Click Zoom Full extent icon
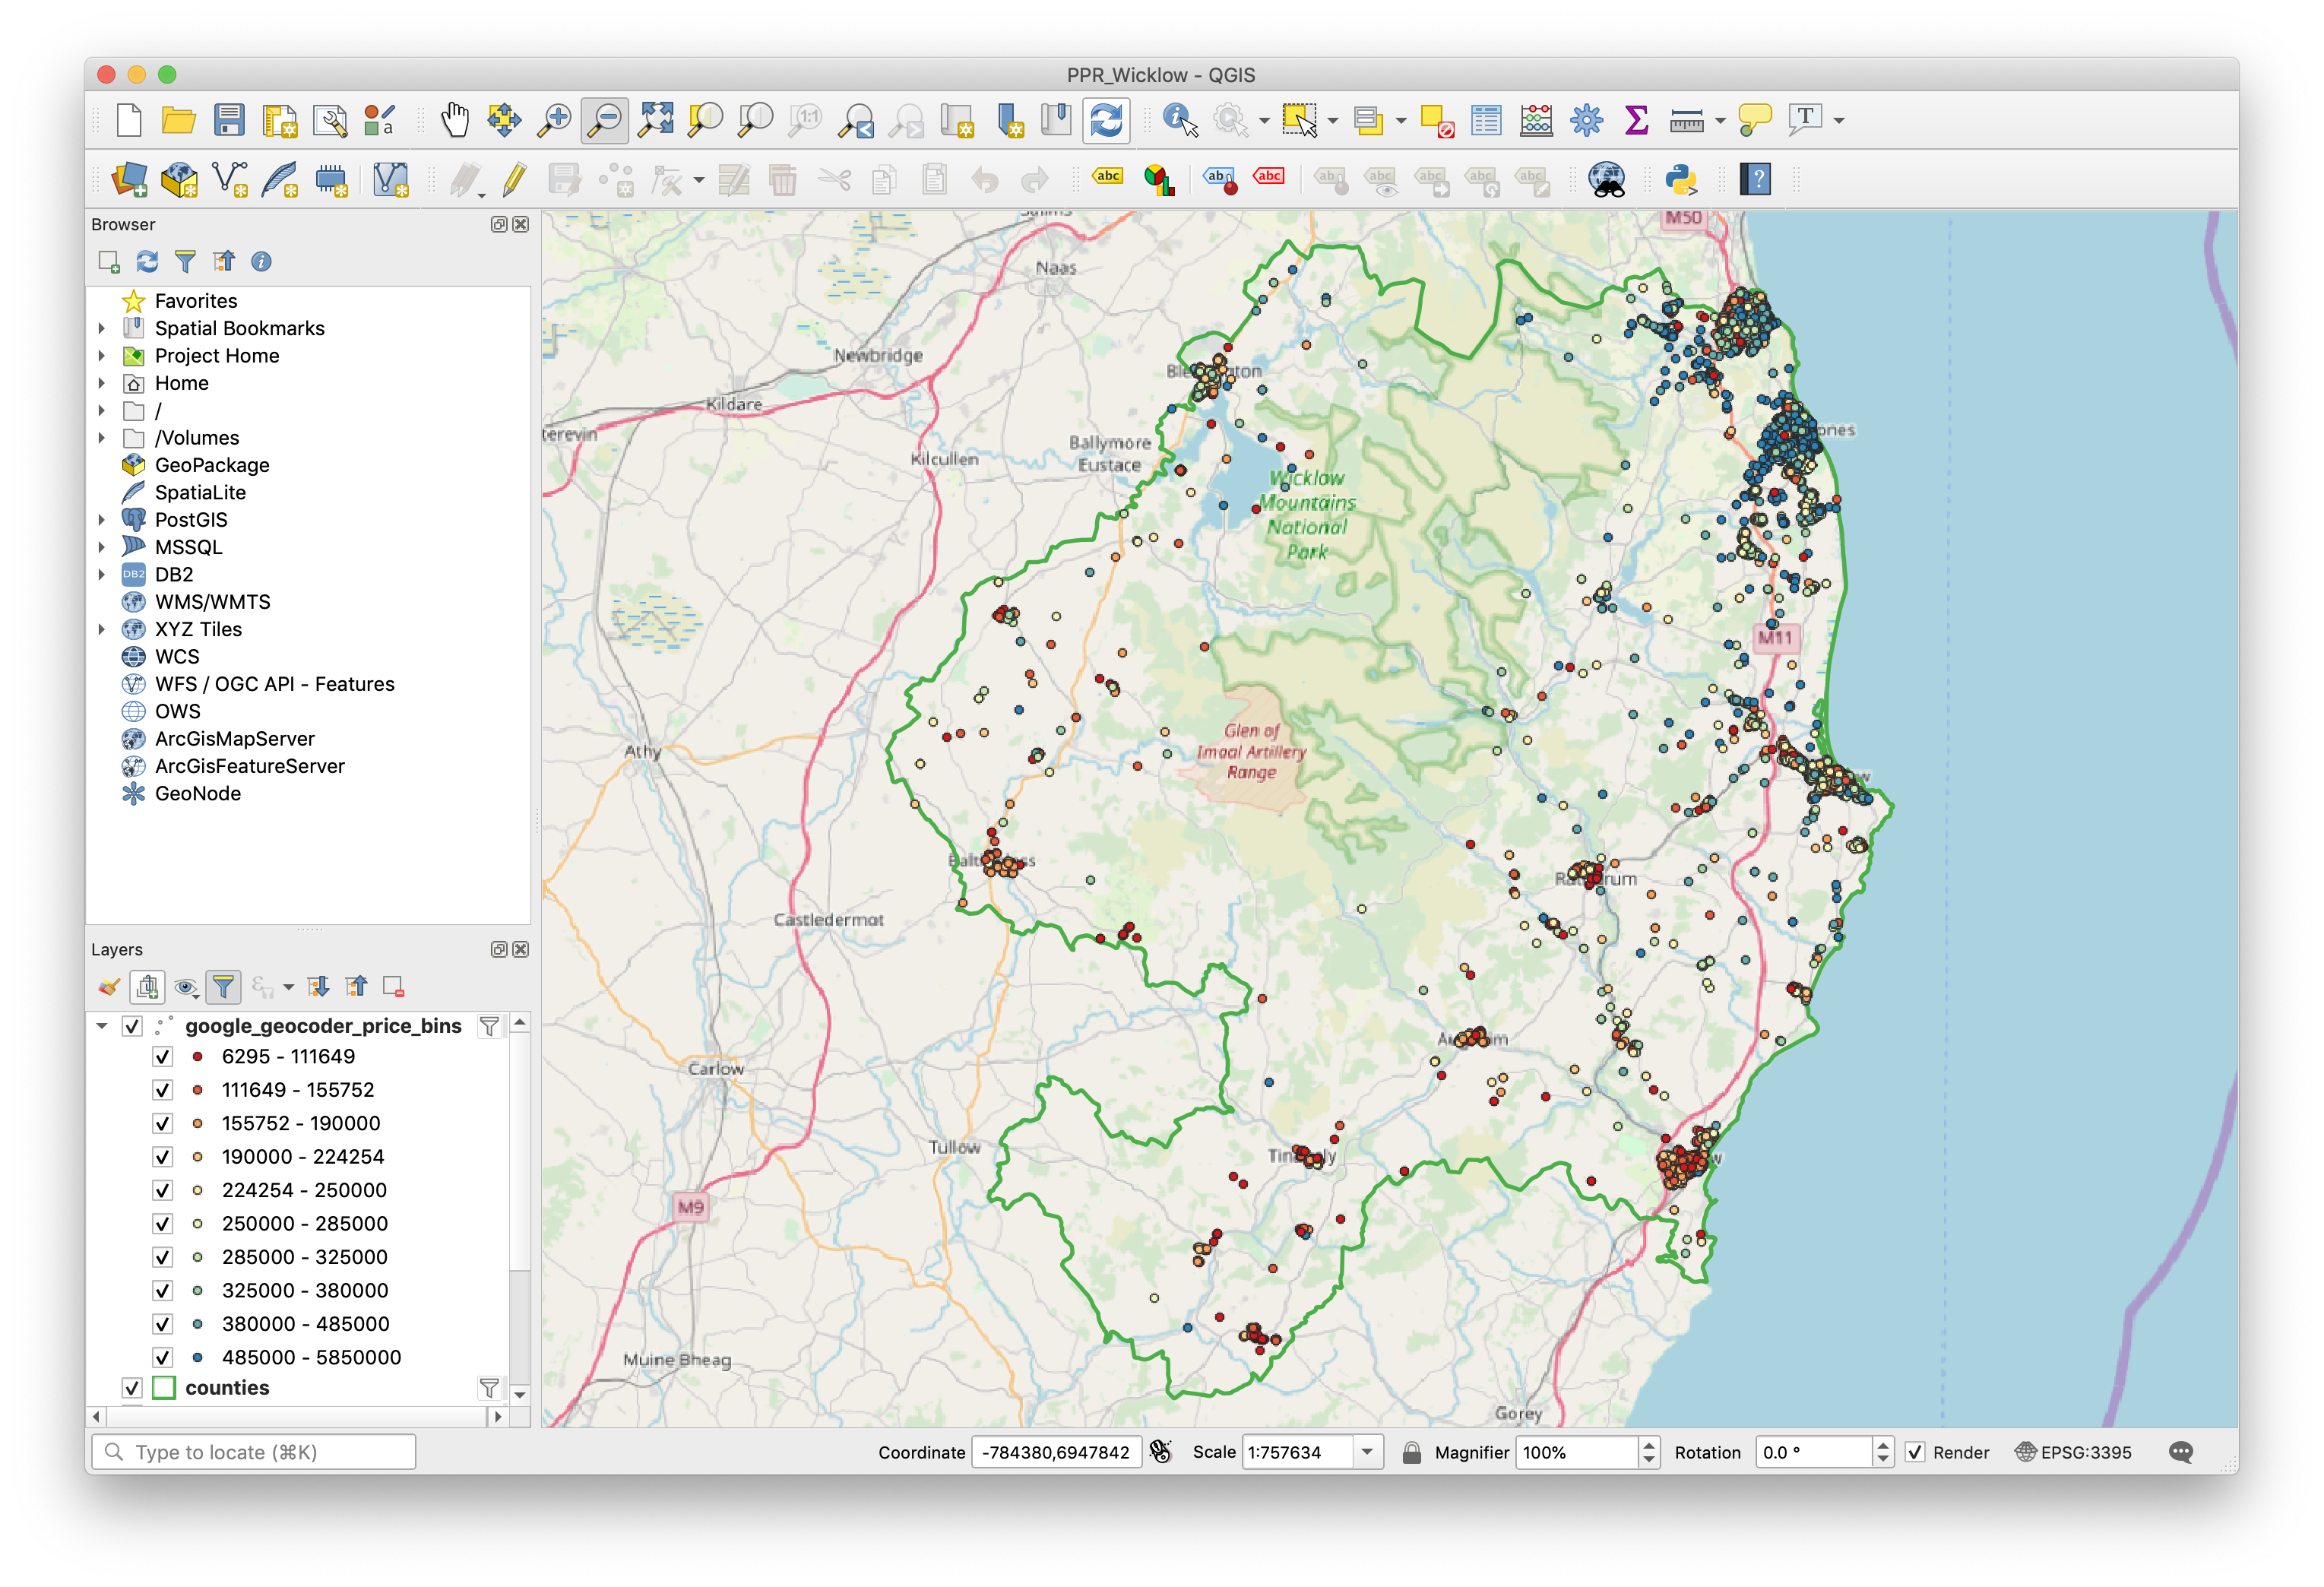Image resolution: width=2324 pixels, height=1587 pixels. pyautogui.click(x=656, y=120)
